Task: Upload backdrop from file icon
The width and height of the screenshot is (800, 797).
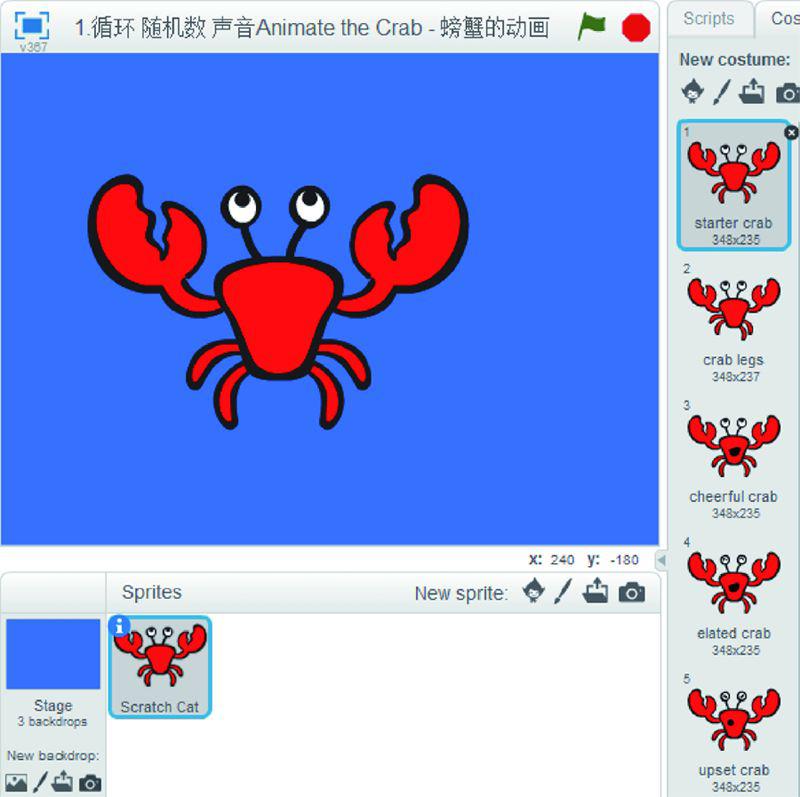Action: [x=62, y=781]
